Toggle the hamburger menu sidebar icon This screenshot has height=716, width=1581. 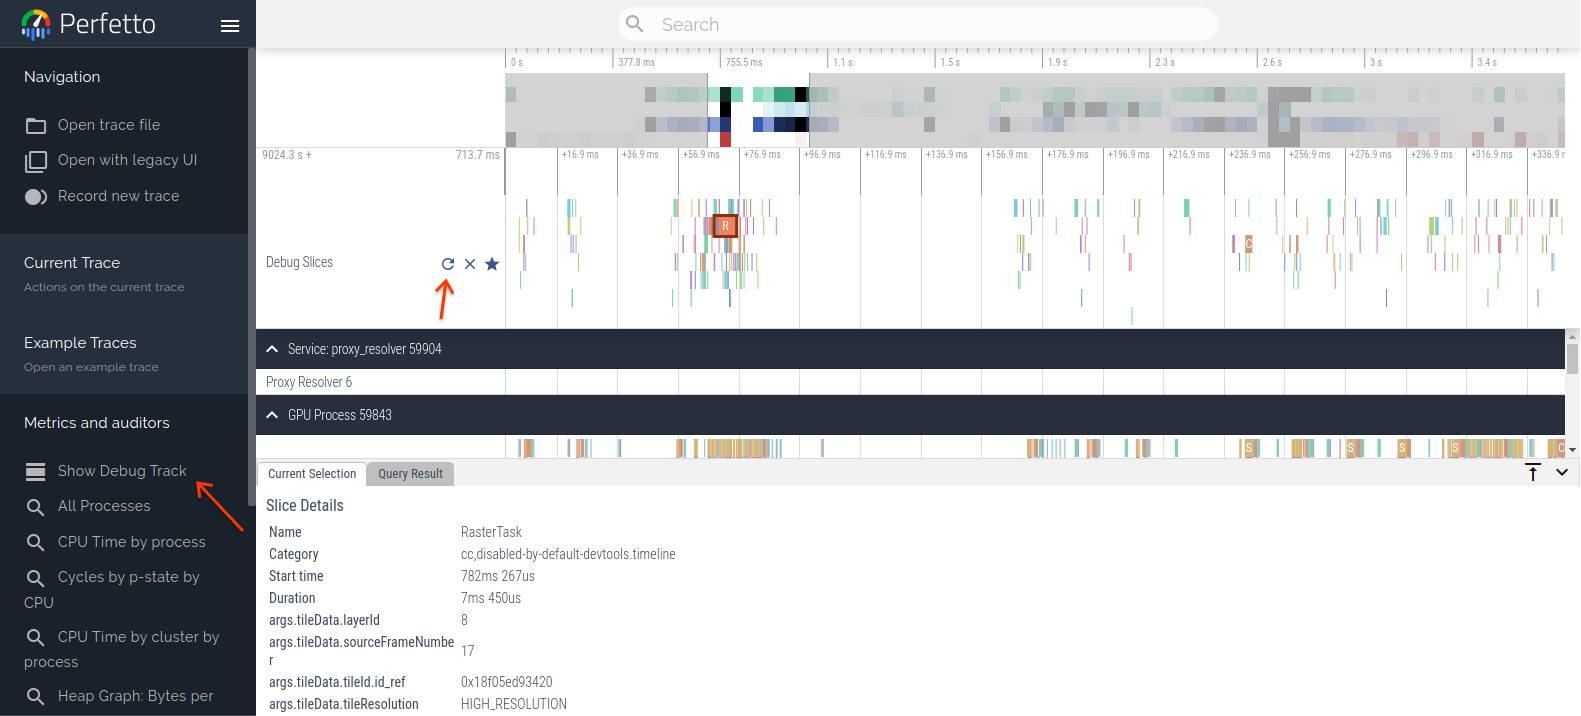tap(230, 26)
